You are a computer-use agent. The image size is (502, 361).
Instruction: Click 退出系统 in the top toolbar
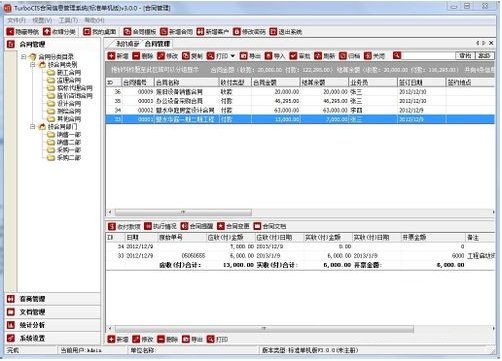(x=286, y=32)
